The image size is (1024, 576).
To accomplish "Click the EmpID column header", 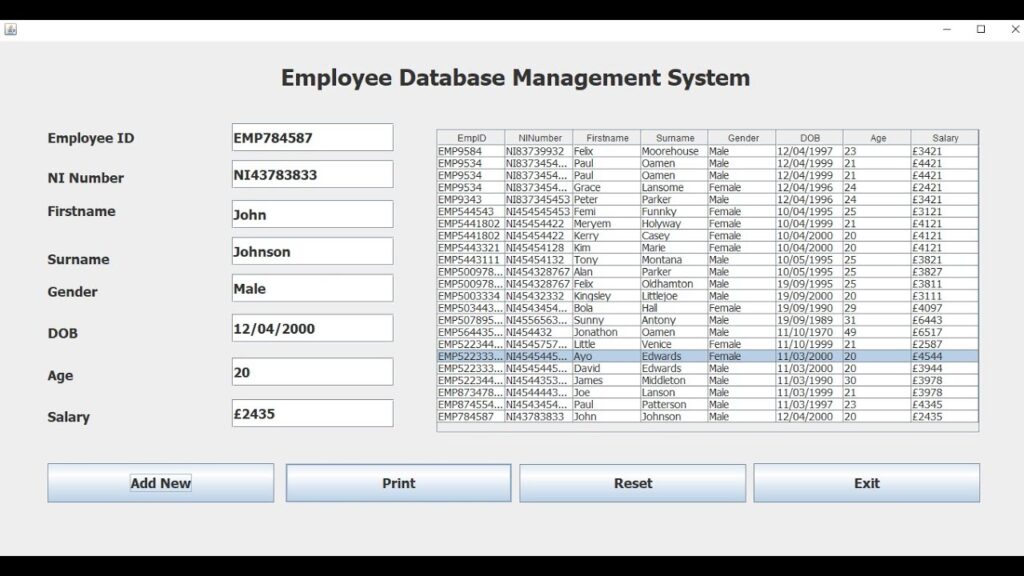I will 472,138.
